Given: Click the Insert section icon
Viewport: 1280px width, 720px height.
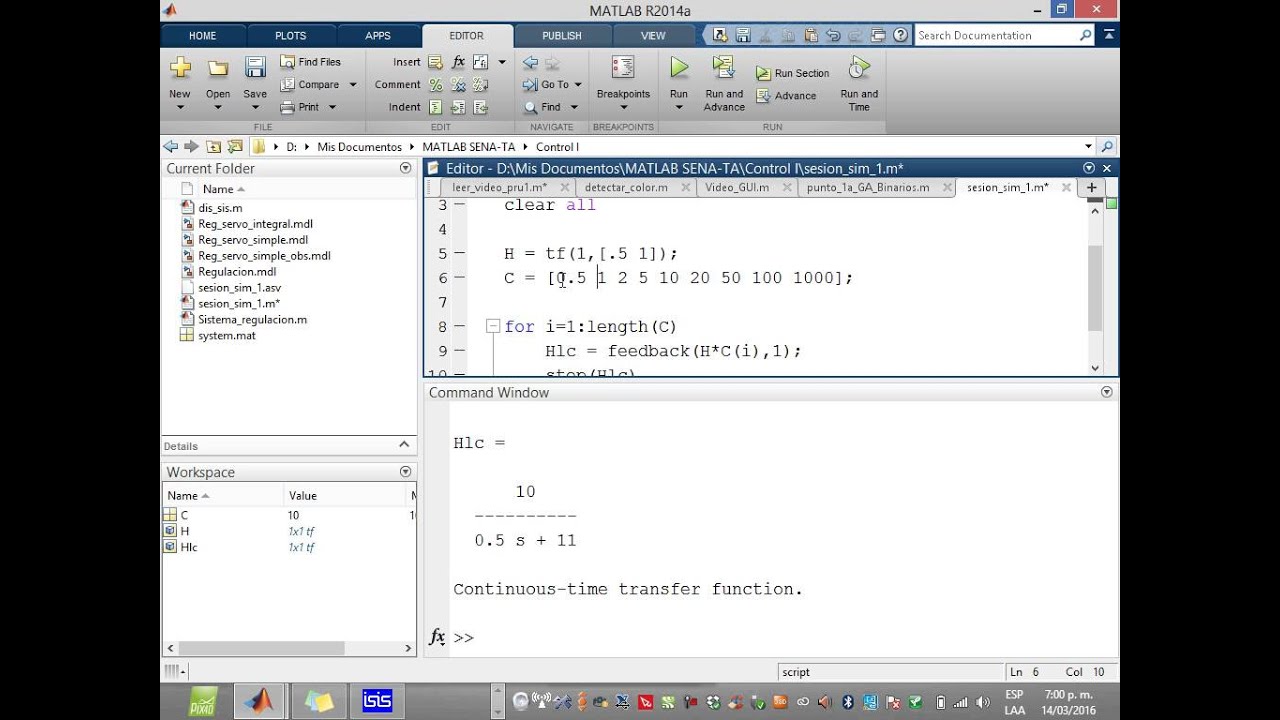Looking at the screenshot, I should click(x=436, y=62).
